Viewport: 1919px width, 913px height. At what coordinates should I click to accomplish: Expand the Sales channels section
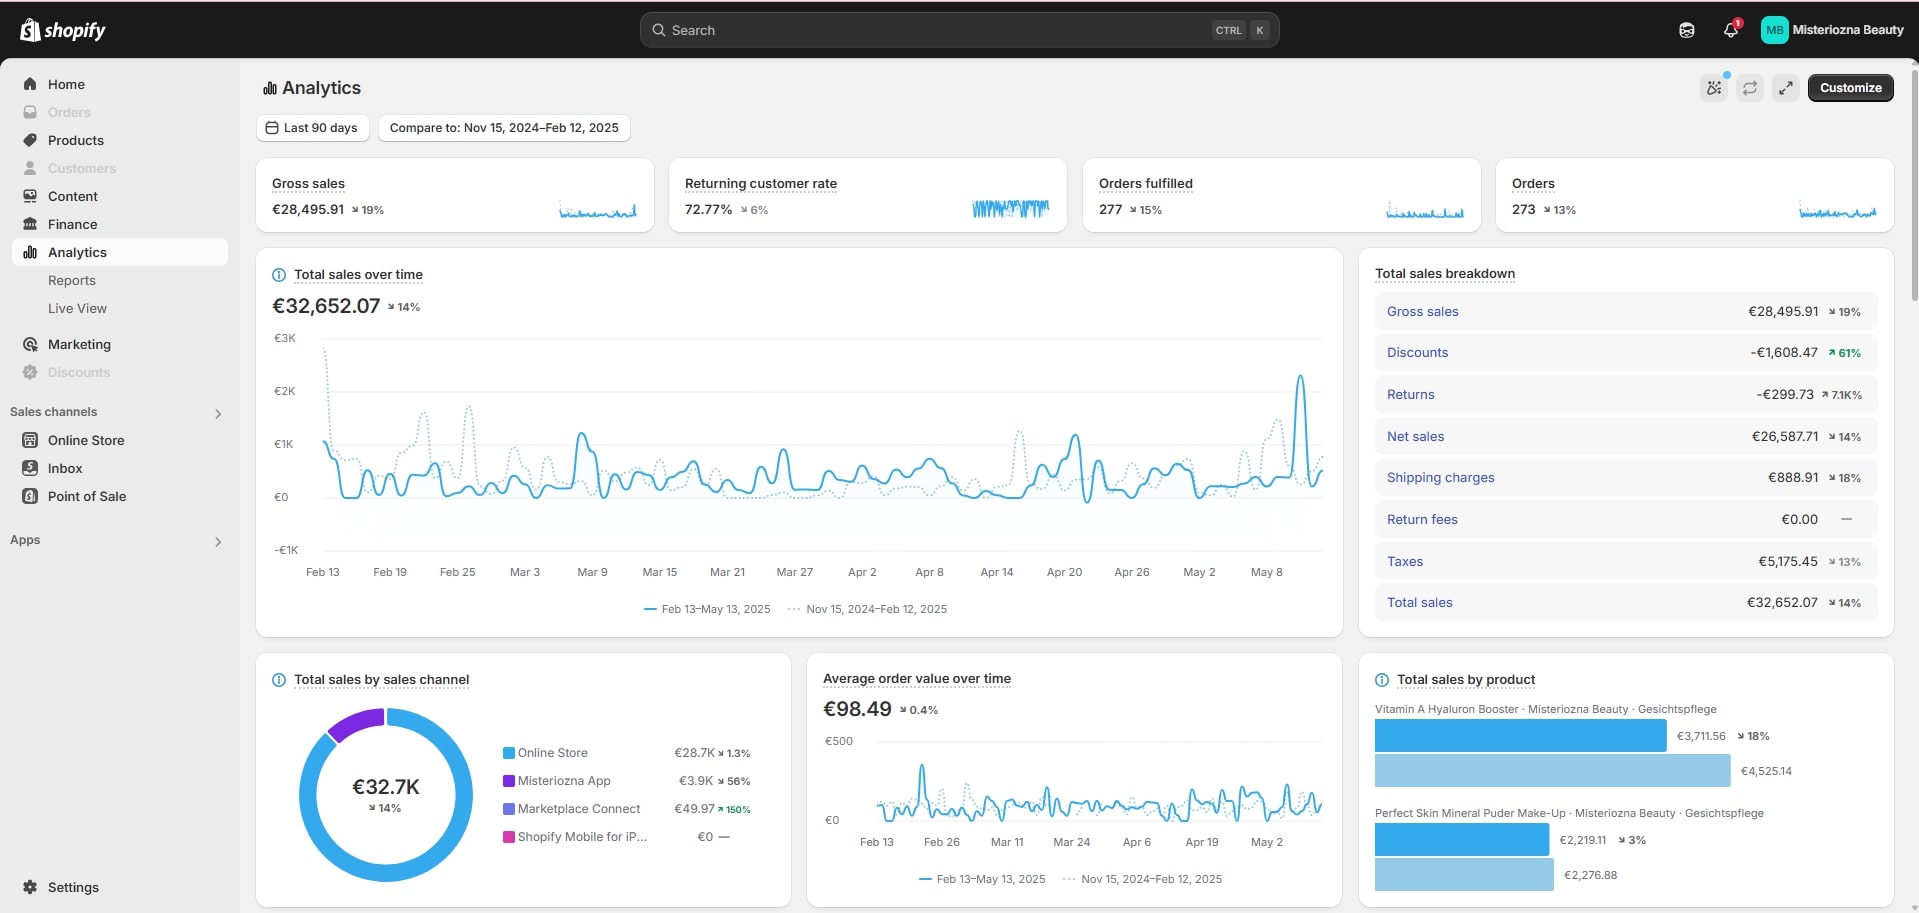point(217,413)
